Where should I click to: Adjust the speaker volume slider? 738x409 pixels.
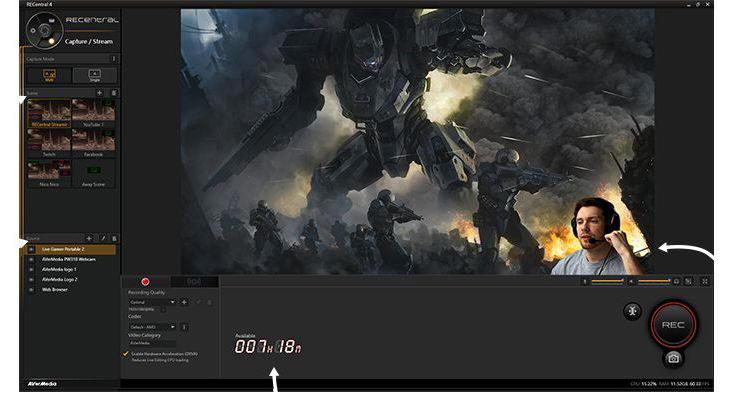coord(654,281)
